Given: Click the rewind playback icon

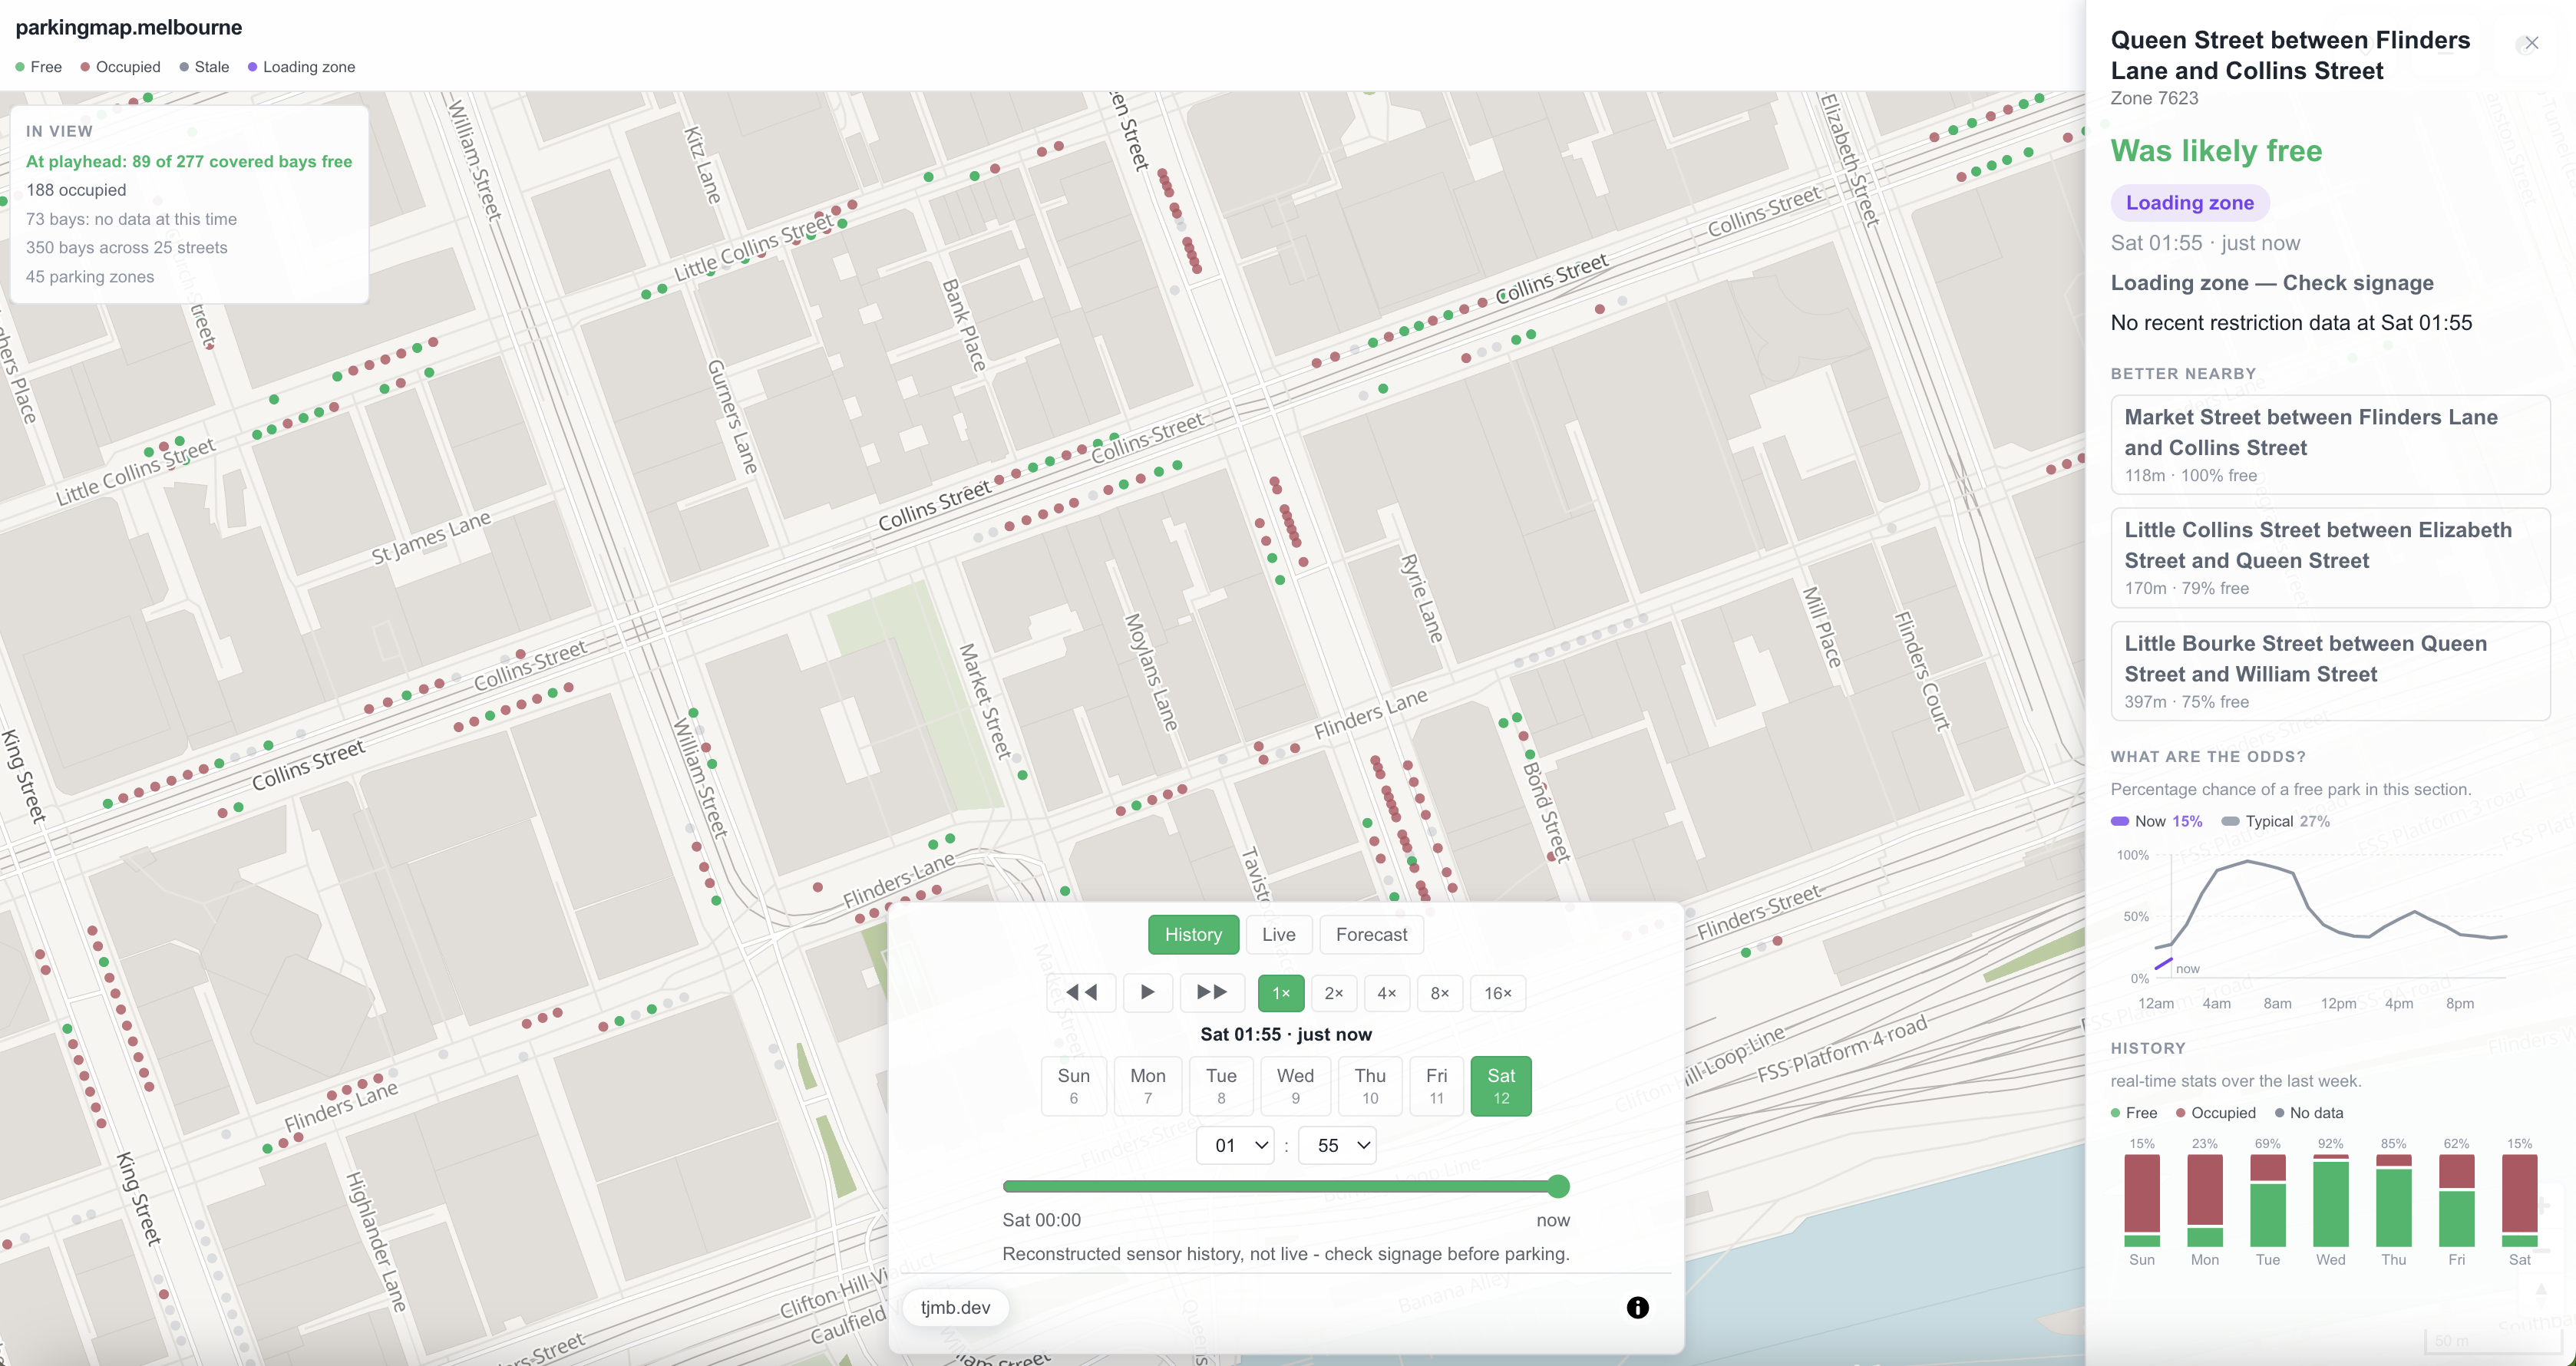Looking at the screenshot, I should click(1081, 992).
